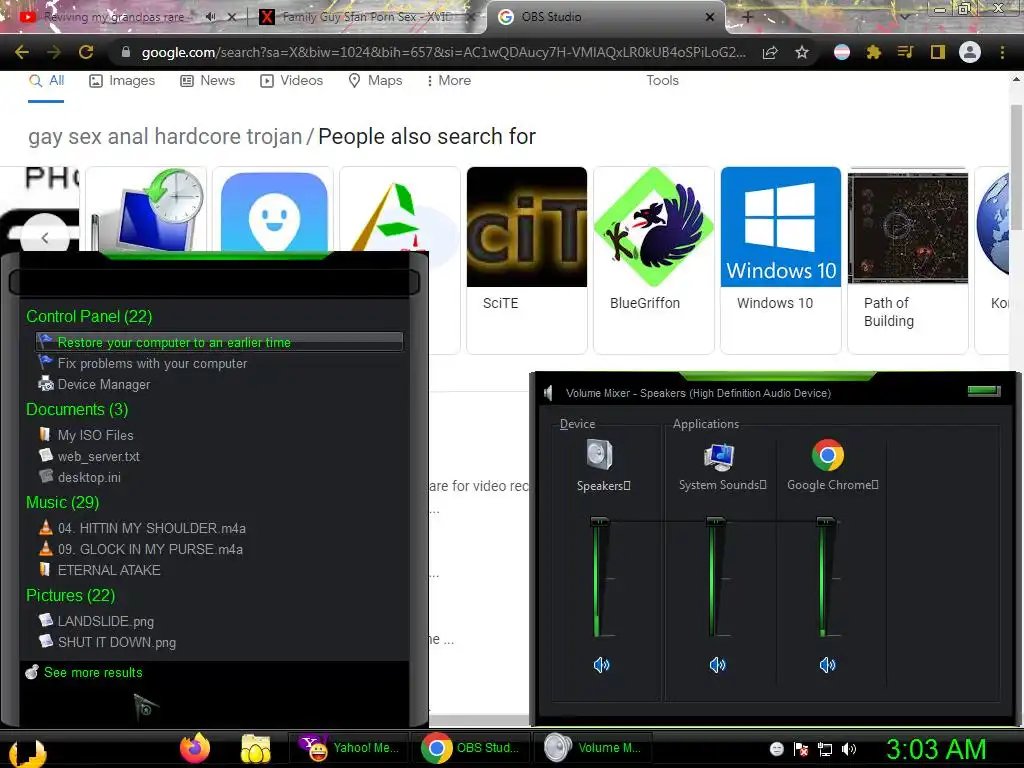Open Restore your computer to an earlier time
Image resolution: width=1024 pixels, height=768 pixels.
219,342
